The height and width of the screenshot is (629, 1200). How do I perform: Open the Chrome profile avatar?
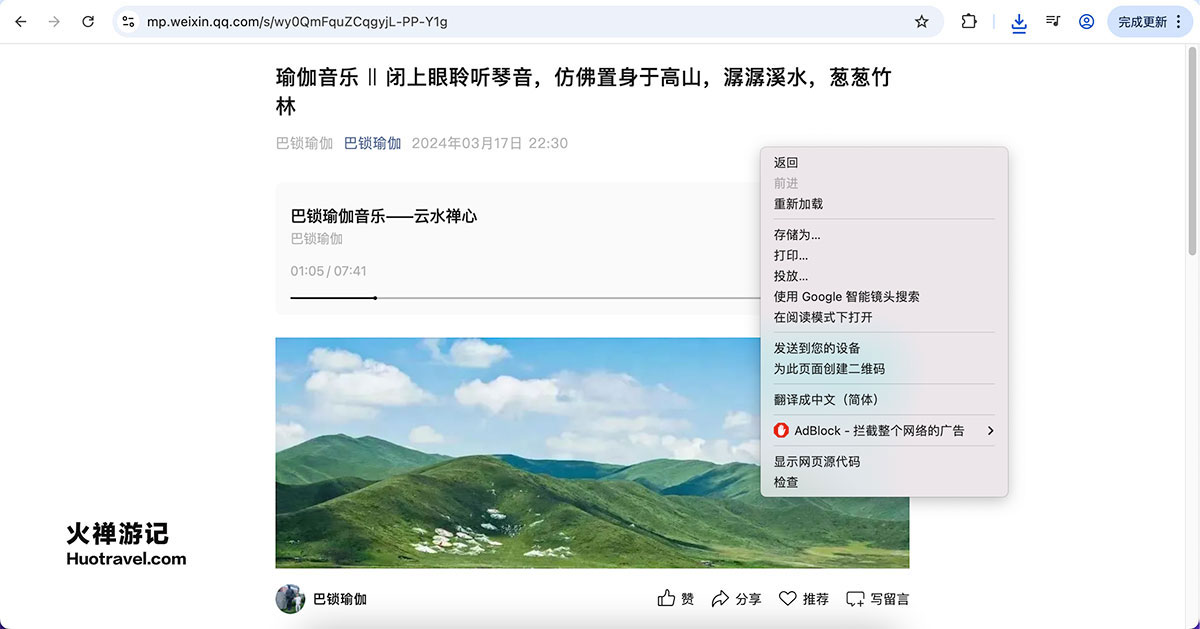click(1086, 21)
